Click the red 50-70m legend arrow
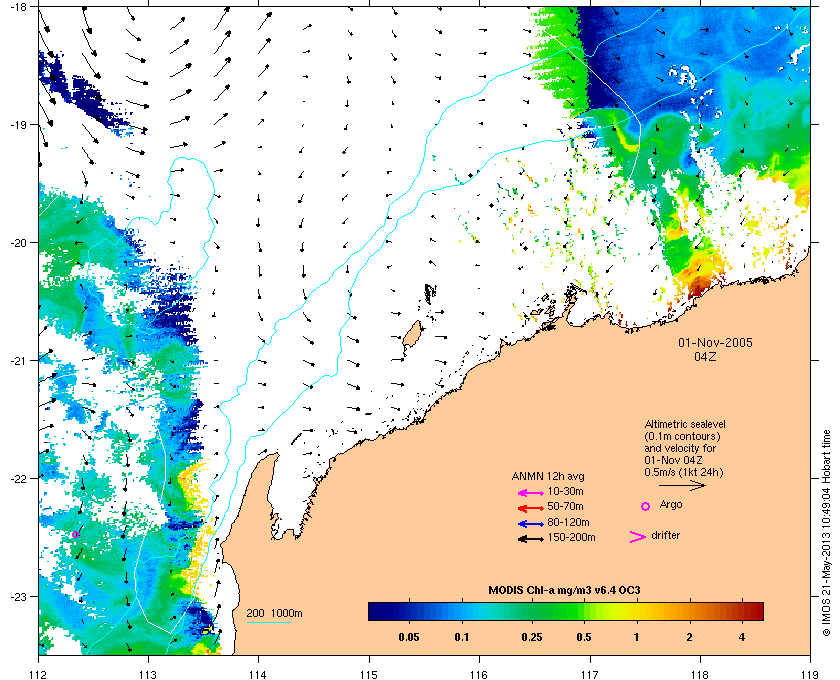Screen dimensions: 840x680 (x=531, y=508)
